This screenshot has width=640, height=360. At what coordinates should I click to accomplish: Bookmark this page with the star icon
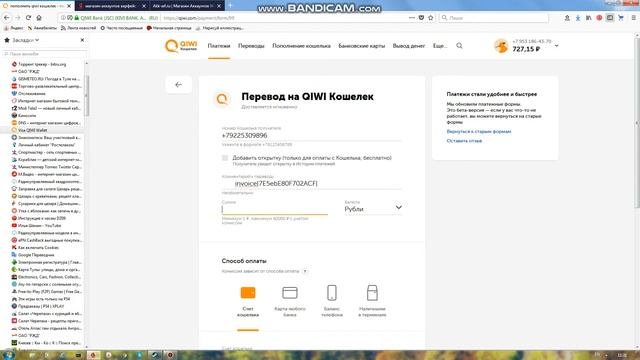point(431,18)
